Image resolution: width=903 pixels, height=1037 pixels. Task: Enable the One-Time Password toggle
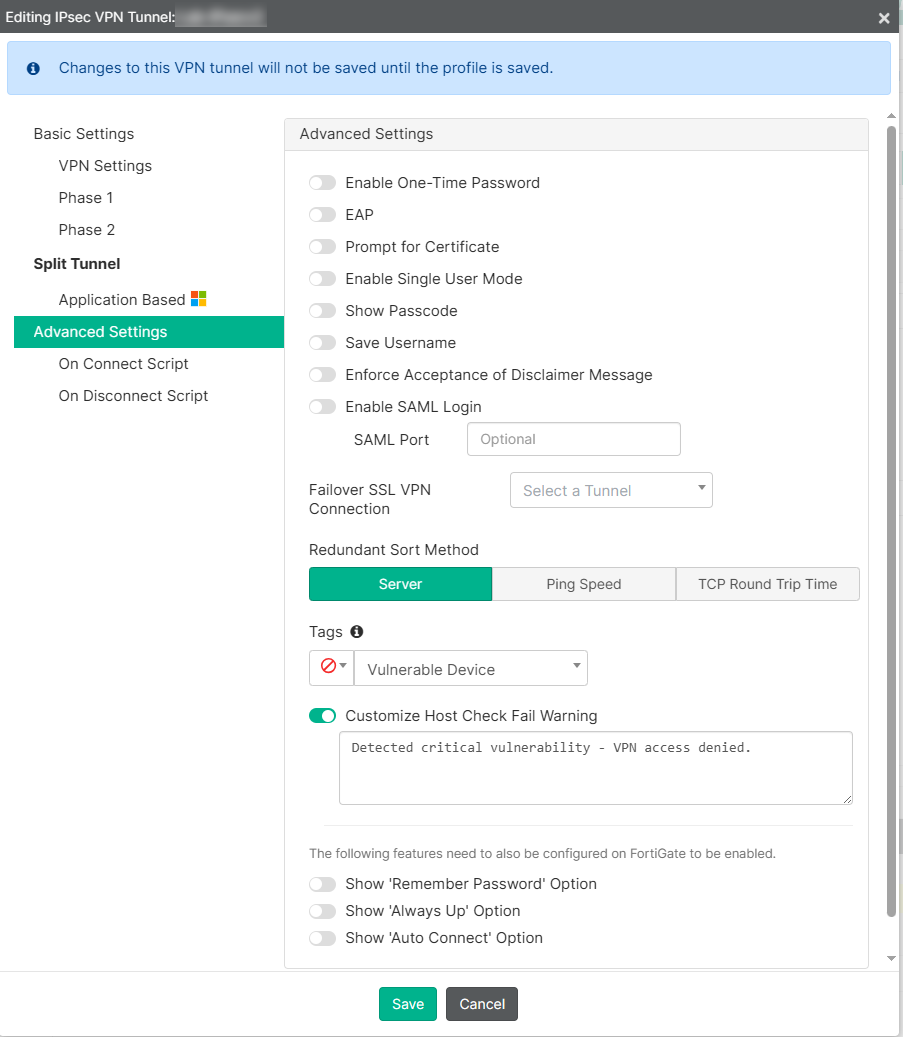[322, 183]
